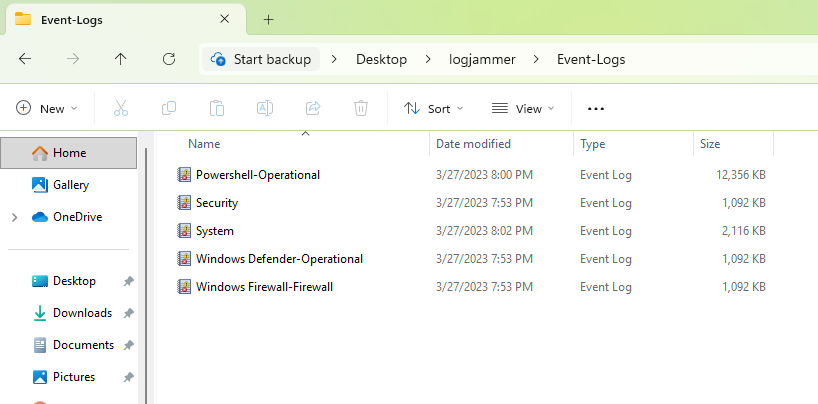Navigate to Desktop in the breadcrumb
This screenshot has height=404, width=818.
(x=381, y=60)
